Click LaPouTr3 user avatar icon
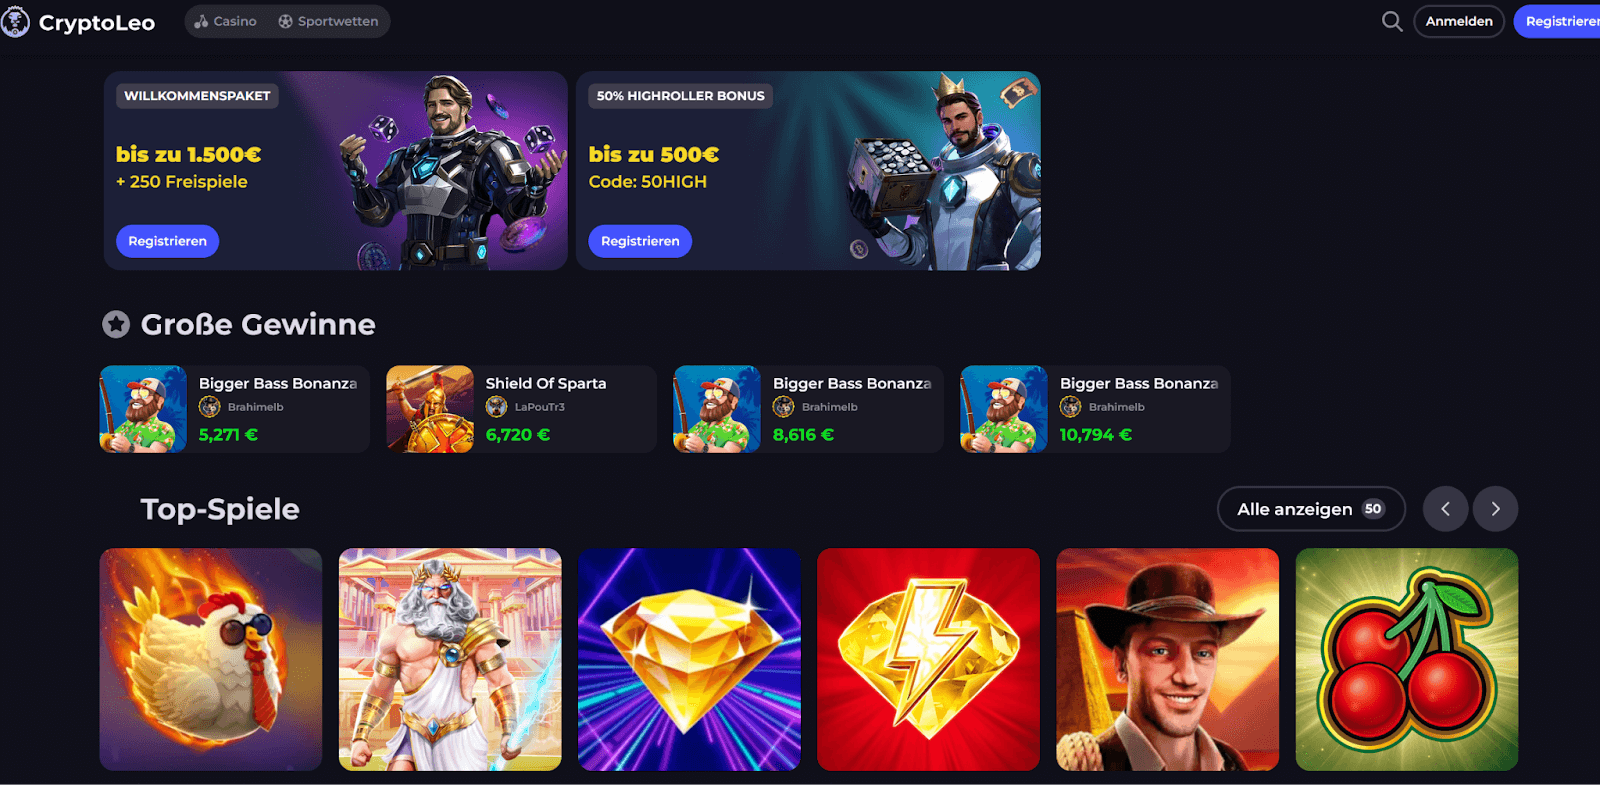The height and width of the screenshot is (785, 1600). (497, 407)
